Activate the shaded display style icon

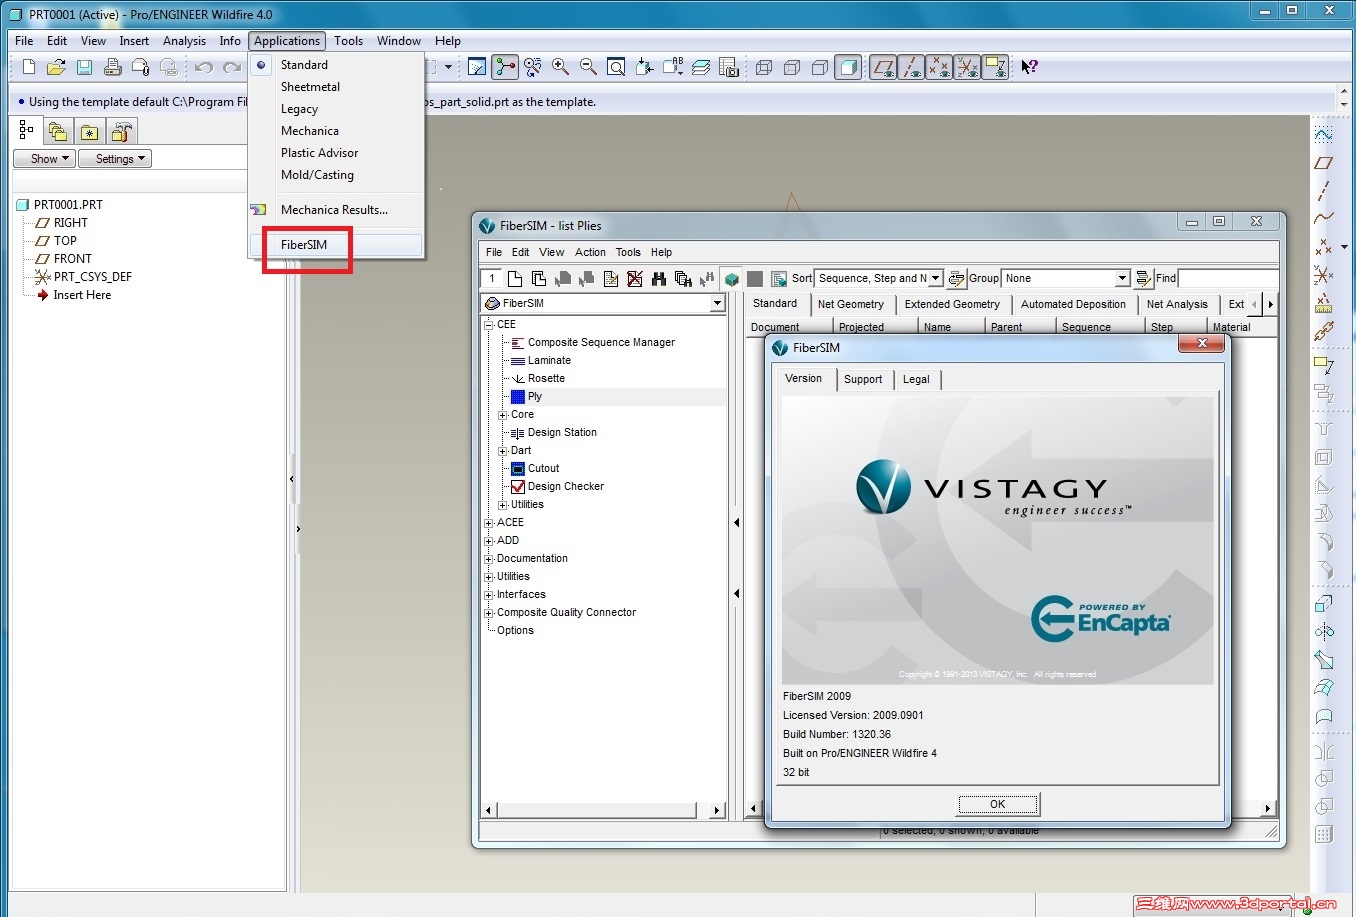[848, 67]
